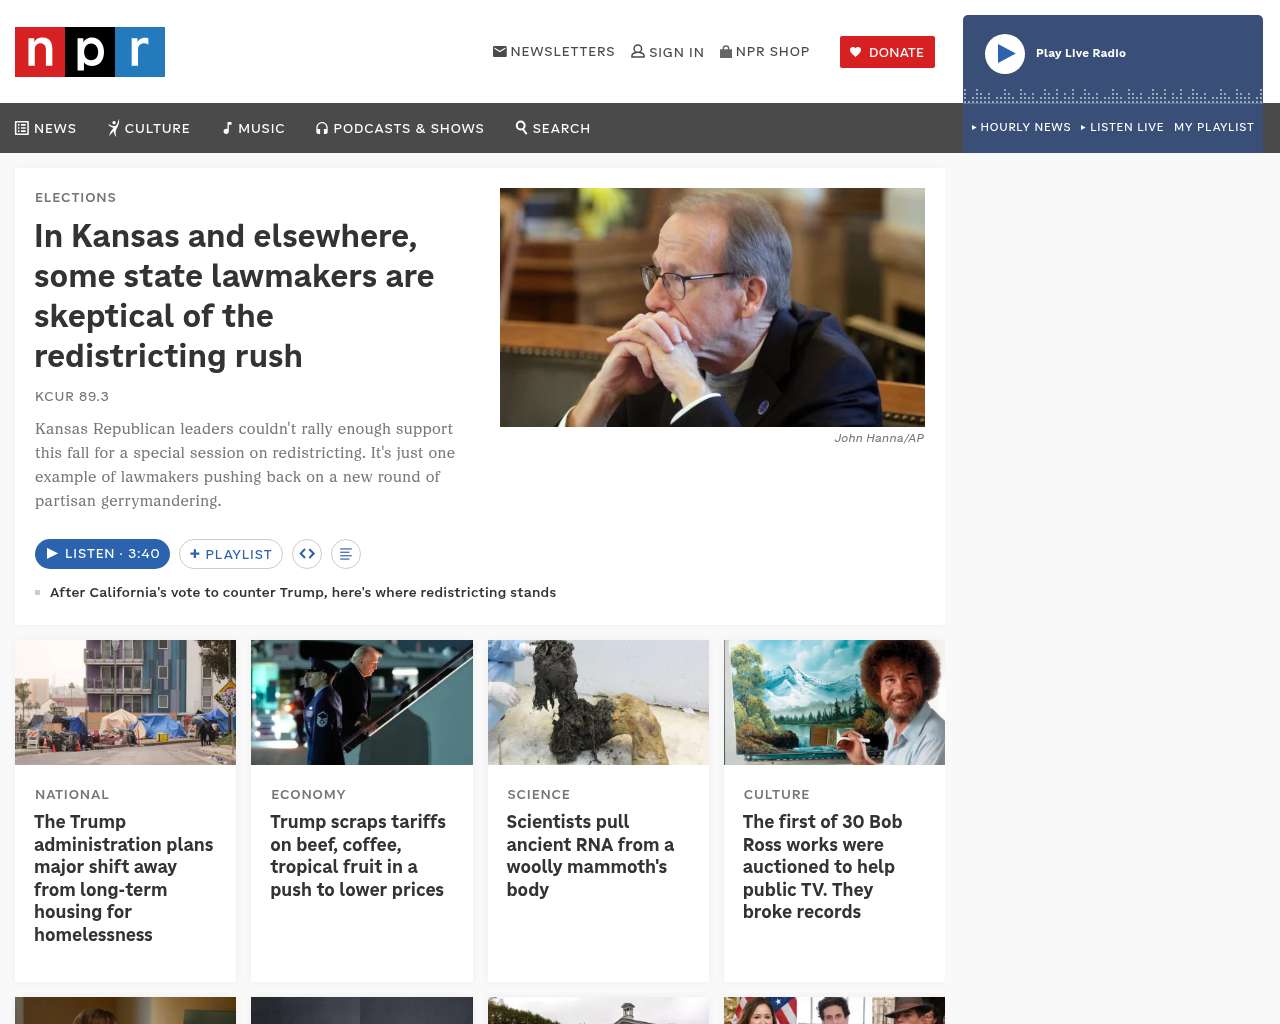Add story to Playlist

[x=231, y=554]
